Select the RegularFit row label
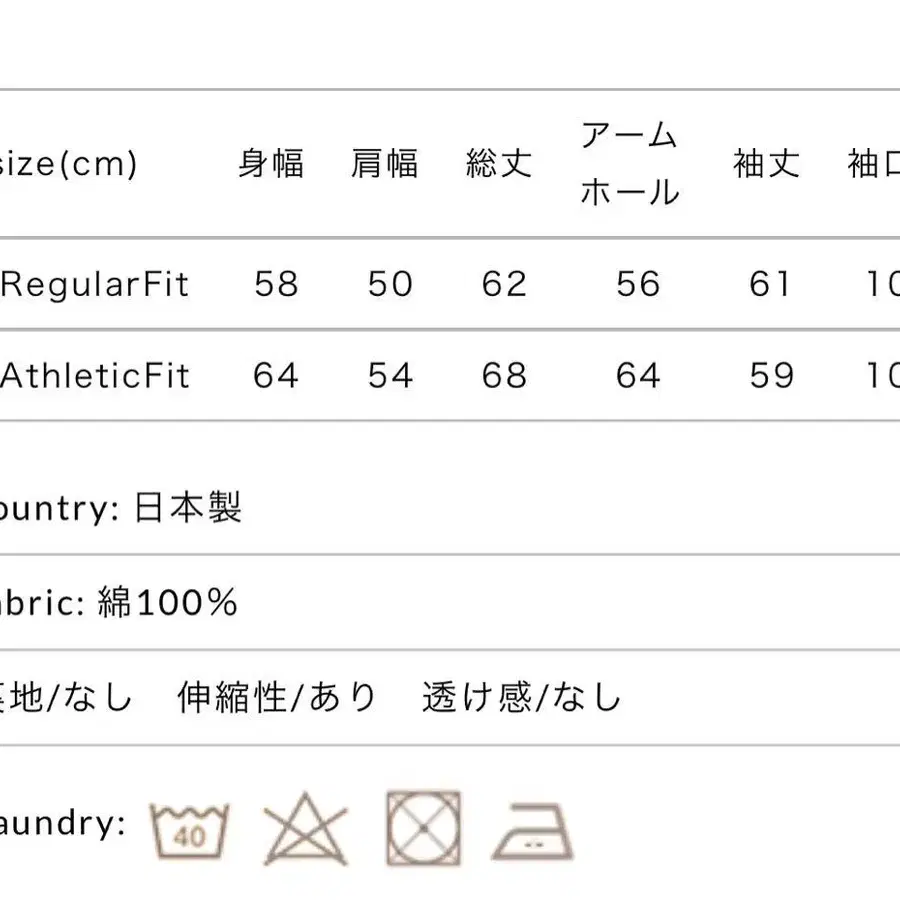 coord(94,284)
